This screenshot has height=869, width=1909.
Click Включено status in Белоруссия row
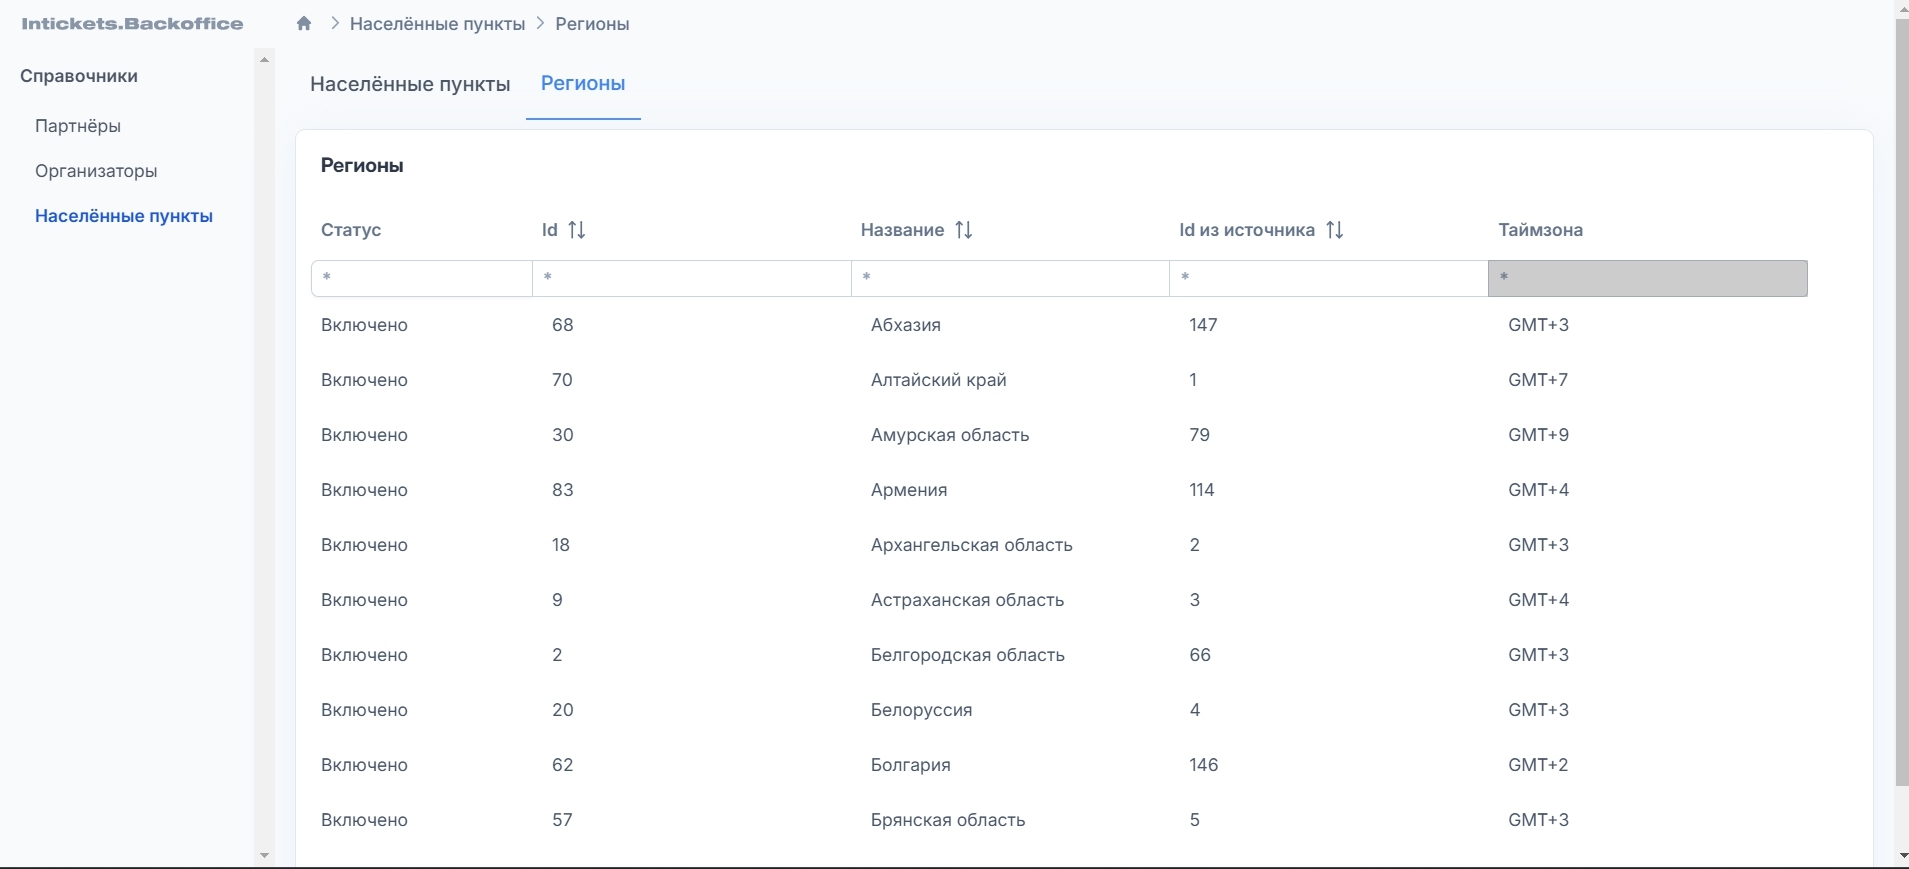(365, 710)
